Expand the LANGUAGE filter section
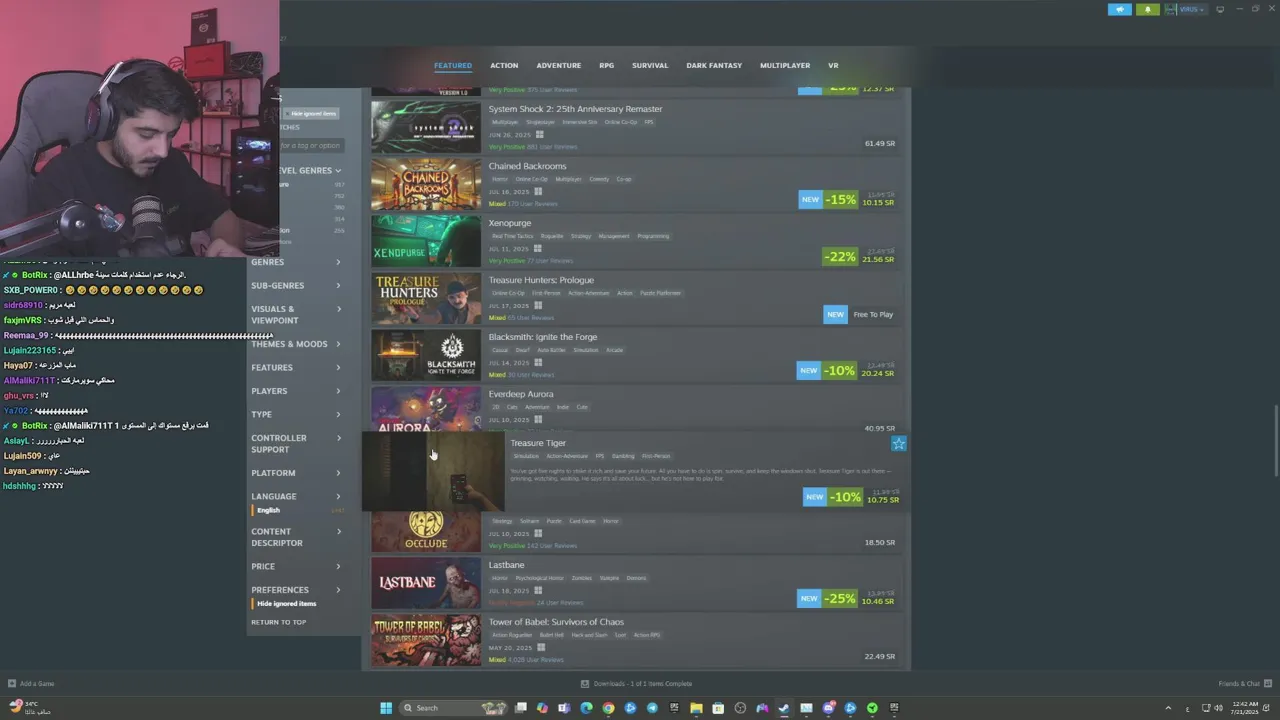Viewport: 1280px width, 720px height. click(x=295, y=497)
